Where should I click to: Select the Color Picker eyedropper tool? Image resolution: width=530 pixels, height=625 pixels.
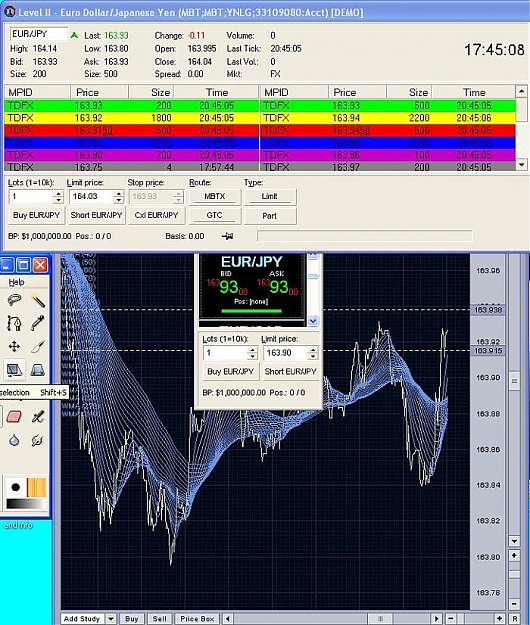click(x=38, y=323)
